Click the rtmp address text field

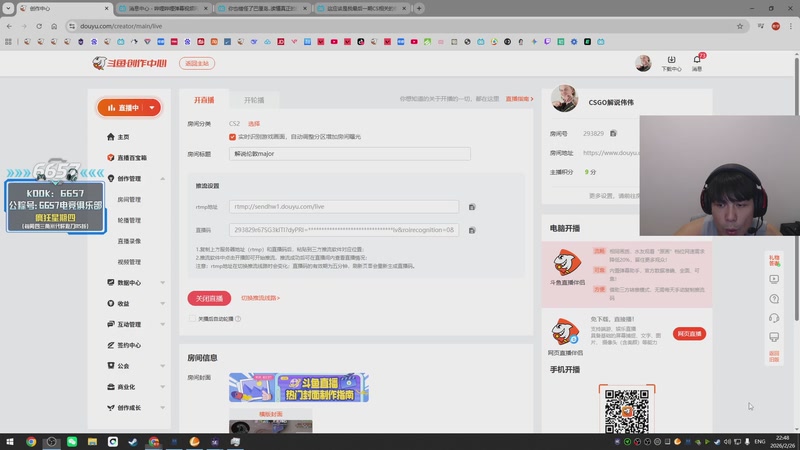tap(344, 207)
